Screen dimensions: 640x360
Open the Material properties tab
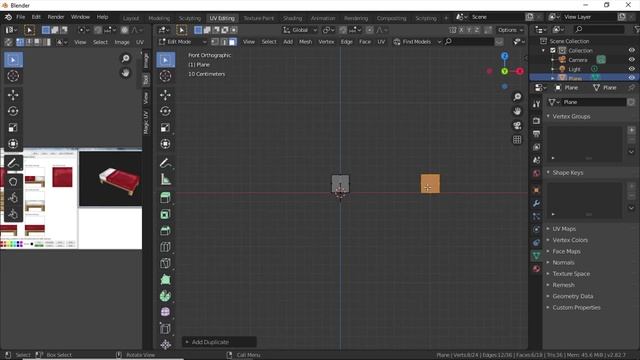(536, 269)
